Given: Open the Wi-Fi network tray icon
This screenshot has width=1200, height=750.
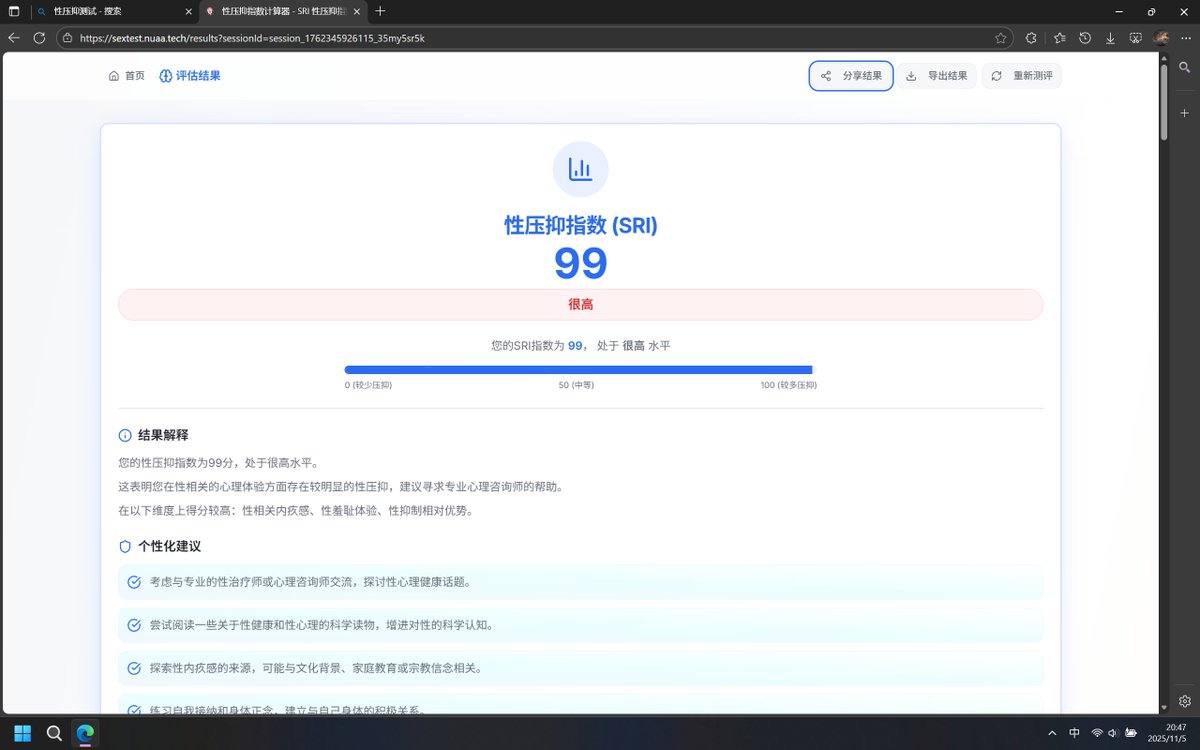Looking at the screenshot, I should coord(1097,733).
